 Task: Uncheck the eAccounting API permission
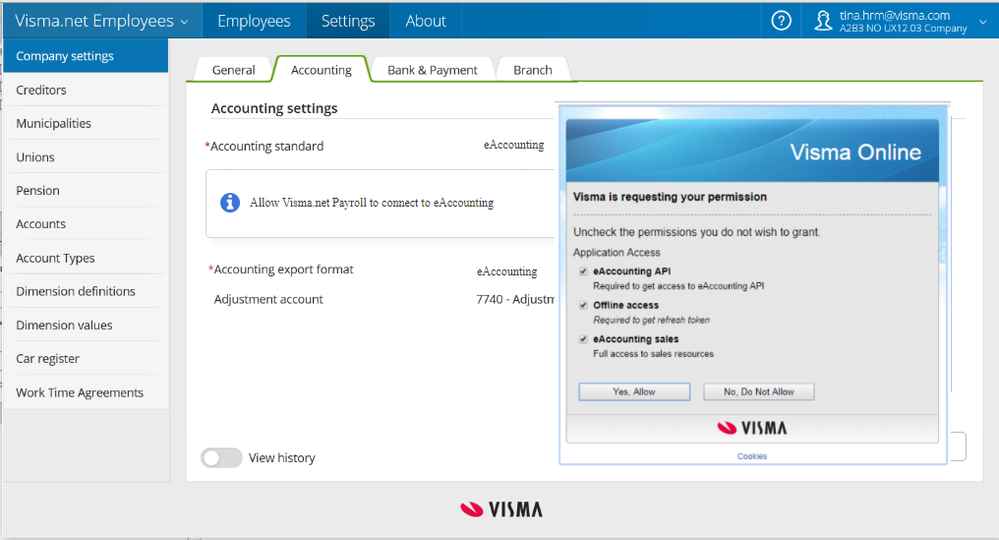(x=583, y=271)
